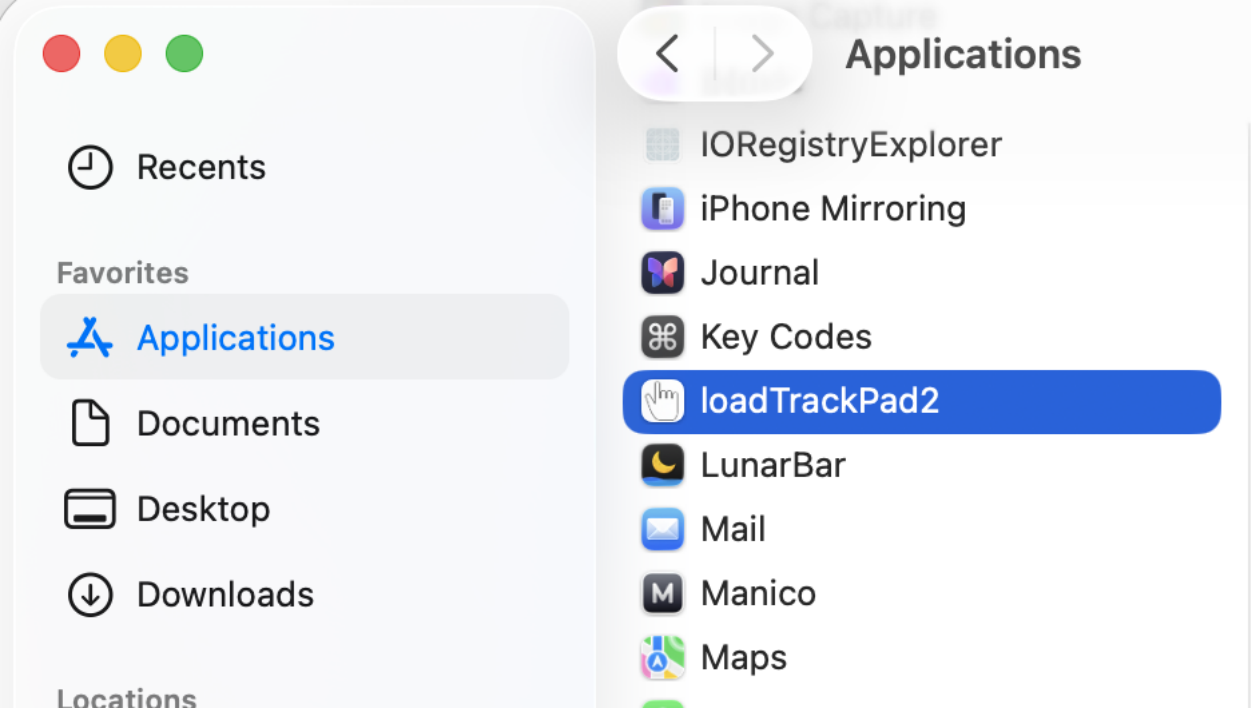
Task: Click the Documents page icon in sidebar
Action: click(x=90, y=423)
